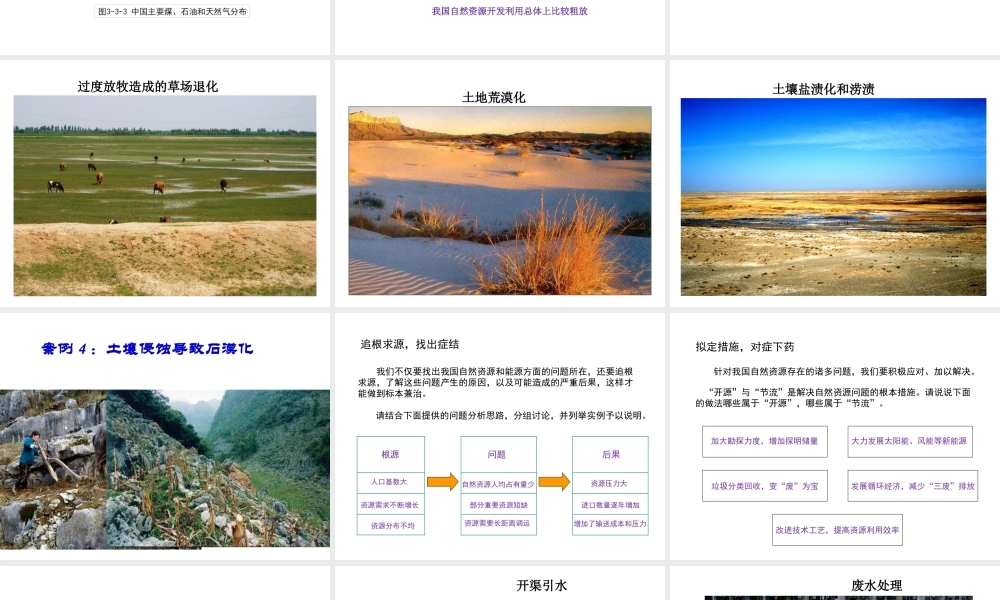Click the 人口基数大 cell
Viewport: 1000px width, 600px height.
click(390, 482)
